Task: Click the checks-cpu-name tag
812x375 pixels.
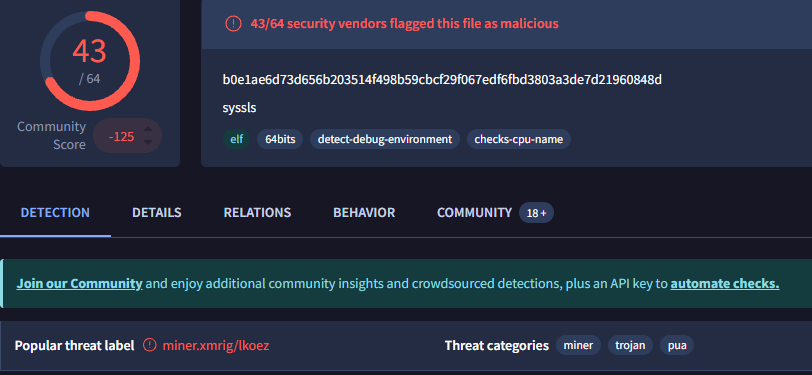Action: tap(518, 139)
